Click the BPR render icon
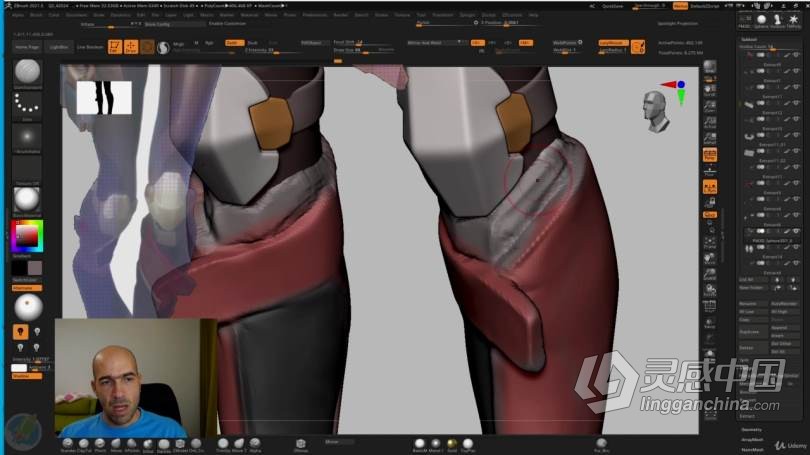 coord(710,67)
